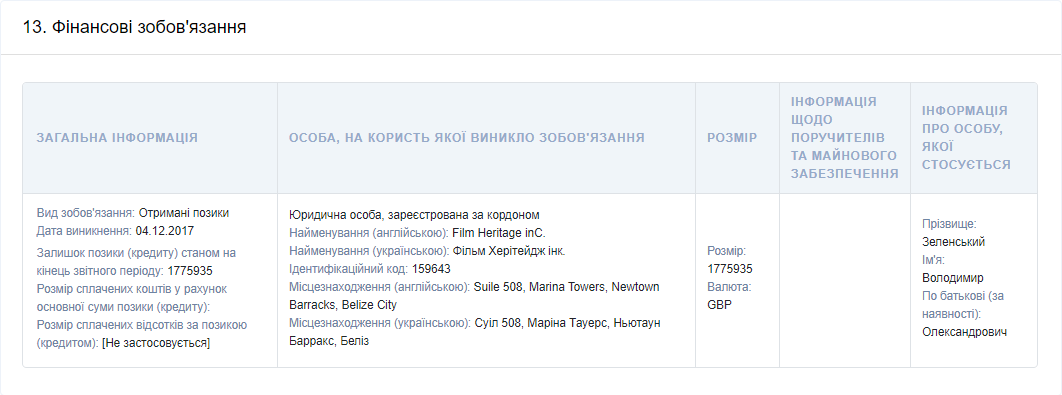Viewport: 1062px width, 395px height.
Task: Select surname 'Зеленський'
Action: (x=954, y=242)
